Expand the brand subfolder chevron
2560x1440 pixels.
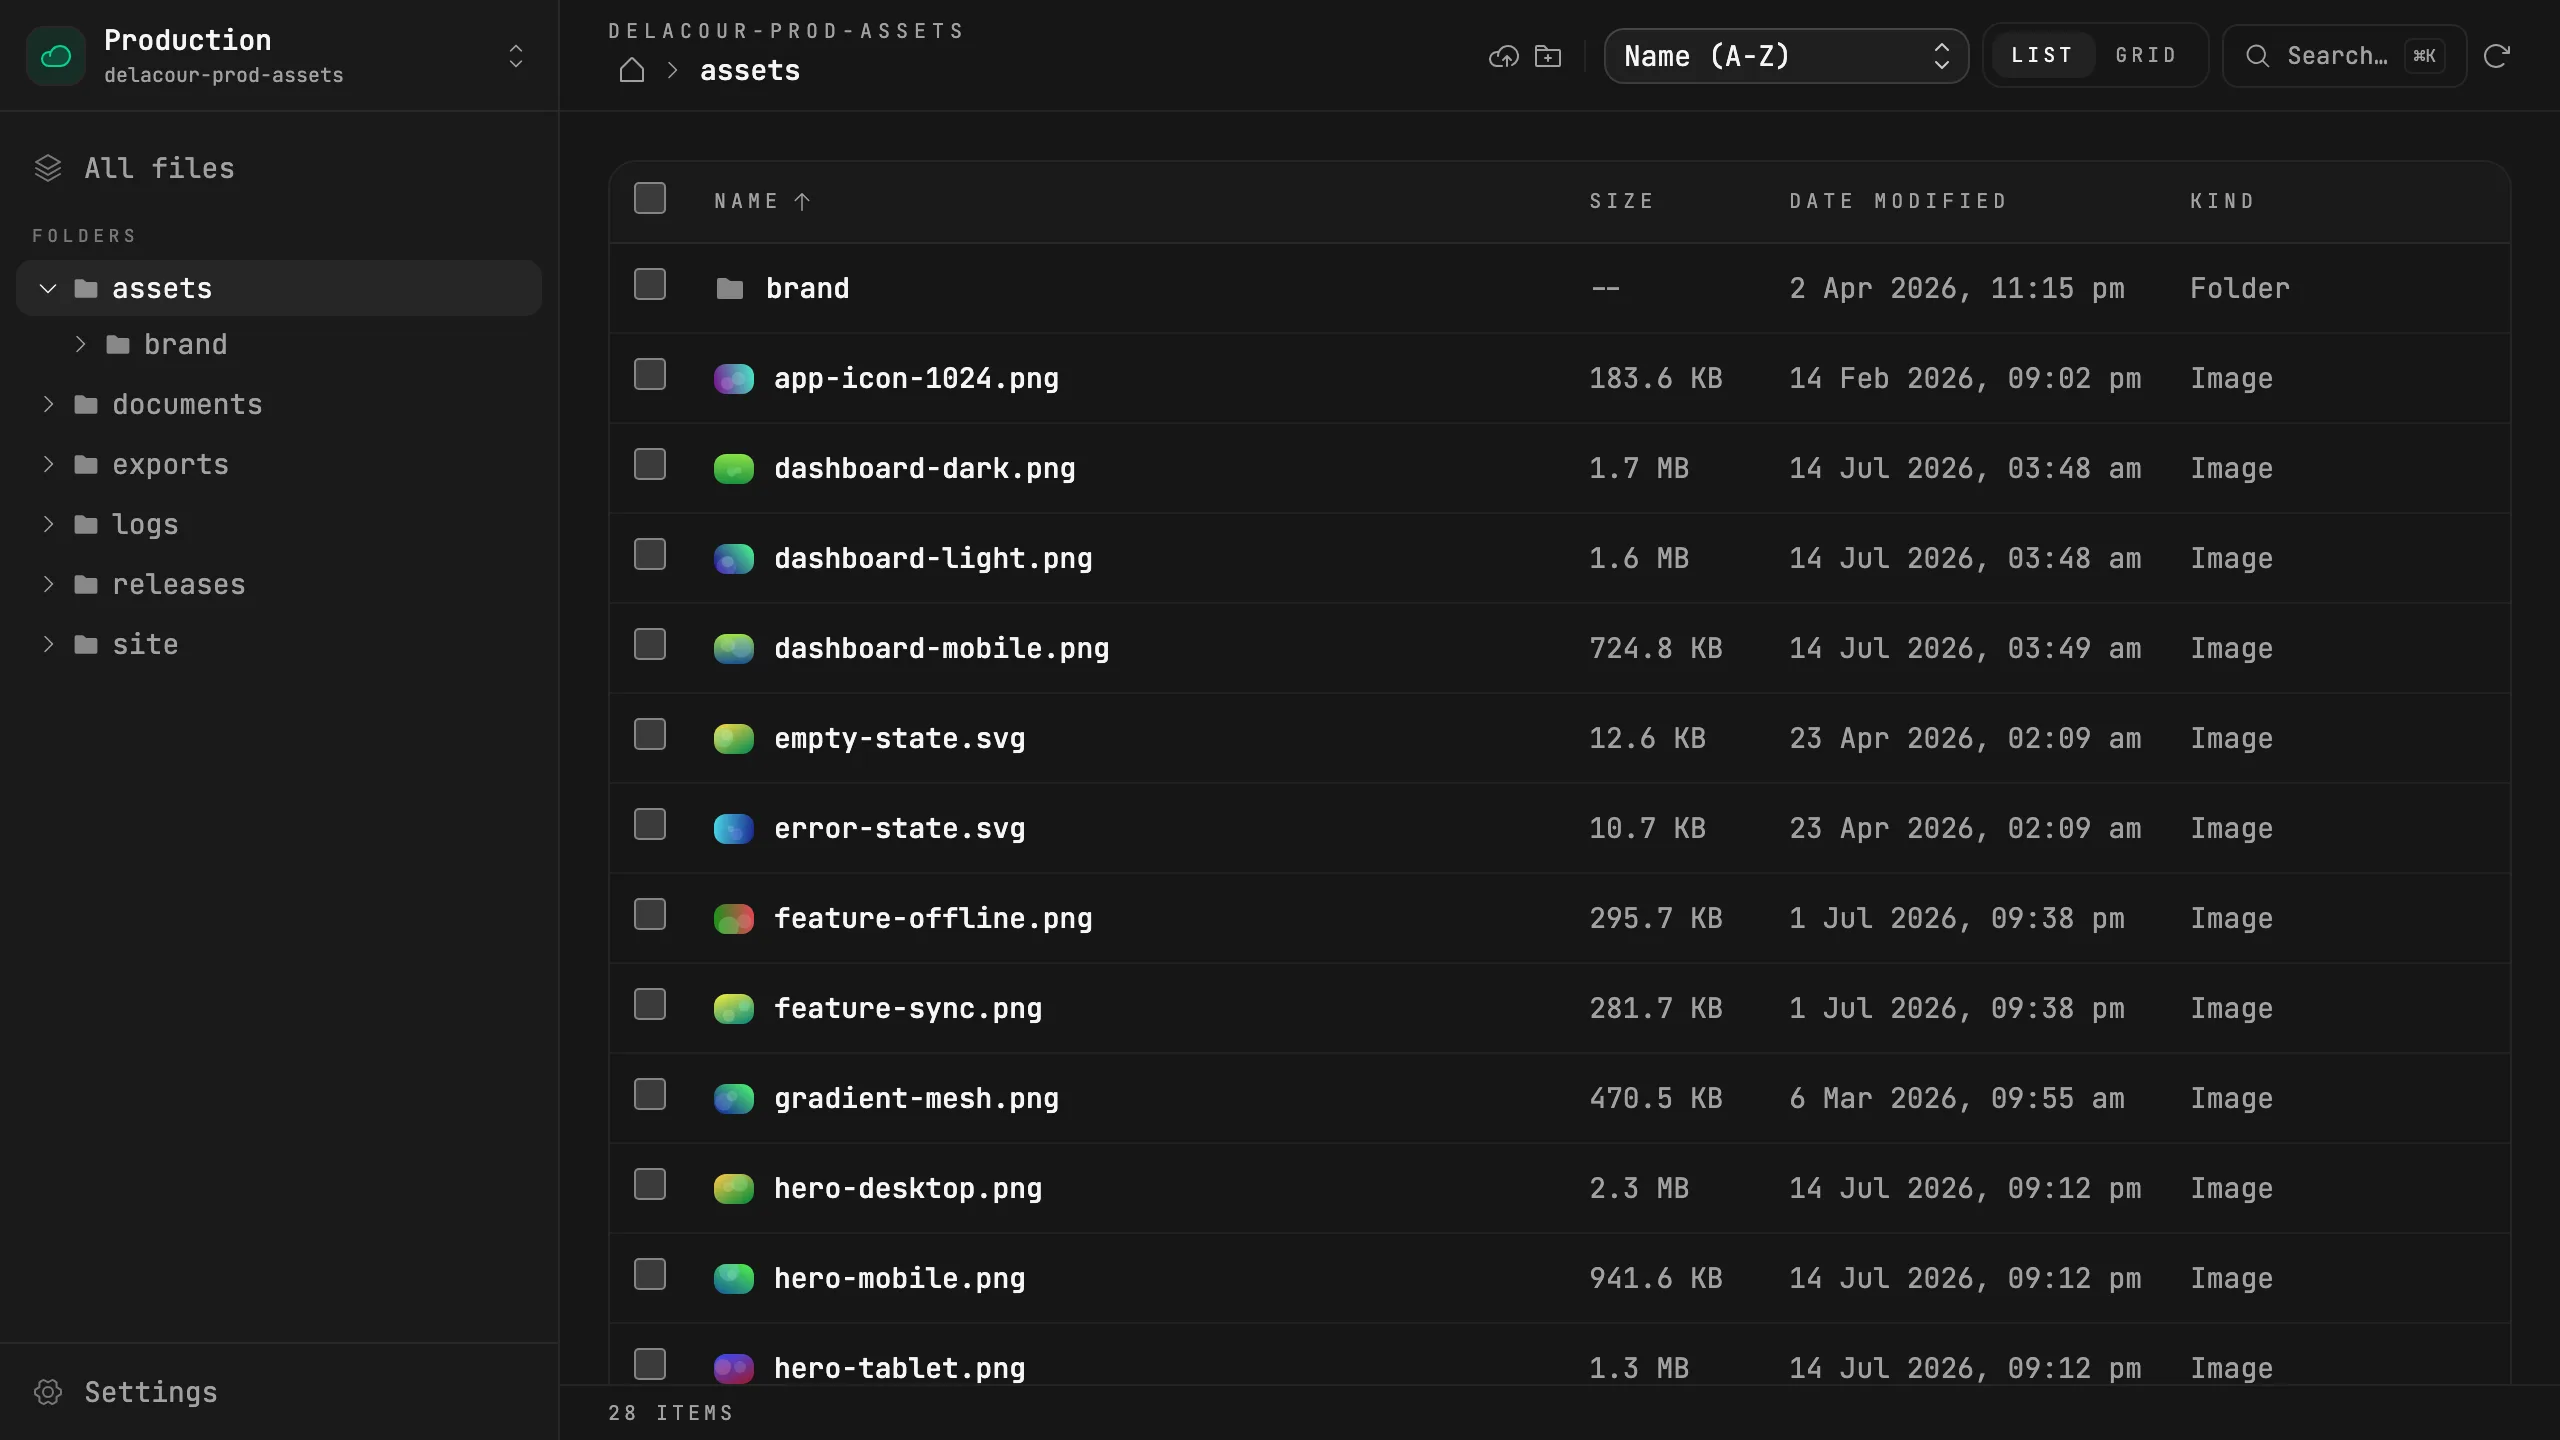(x=80, y=344)
